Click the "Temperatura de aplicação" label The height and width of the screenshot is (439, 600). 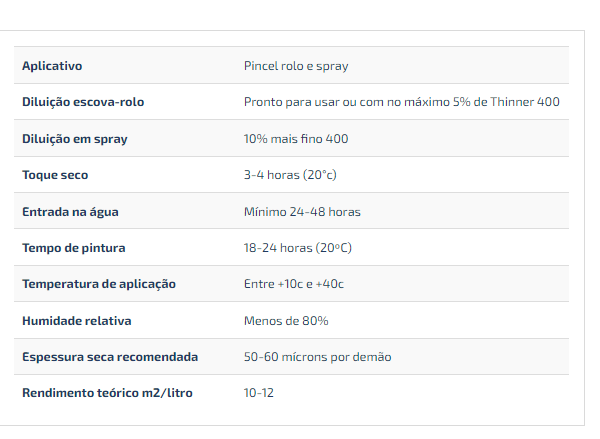99,284
